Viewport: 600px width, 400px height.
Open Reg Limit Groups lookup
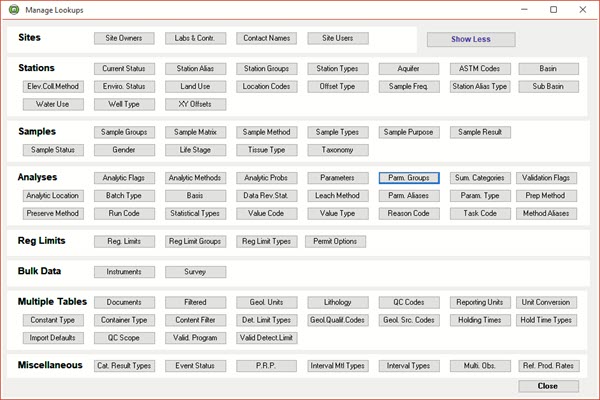[x=196, y=242]
